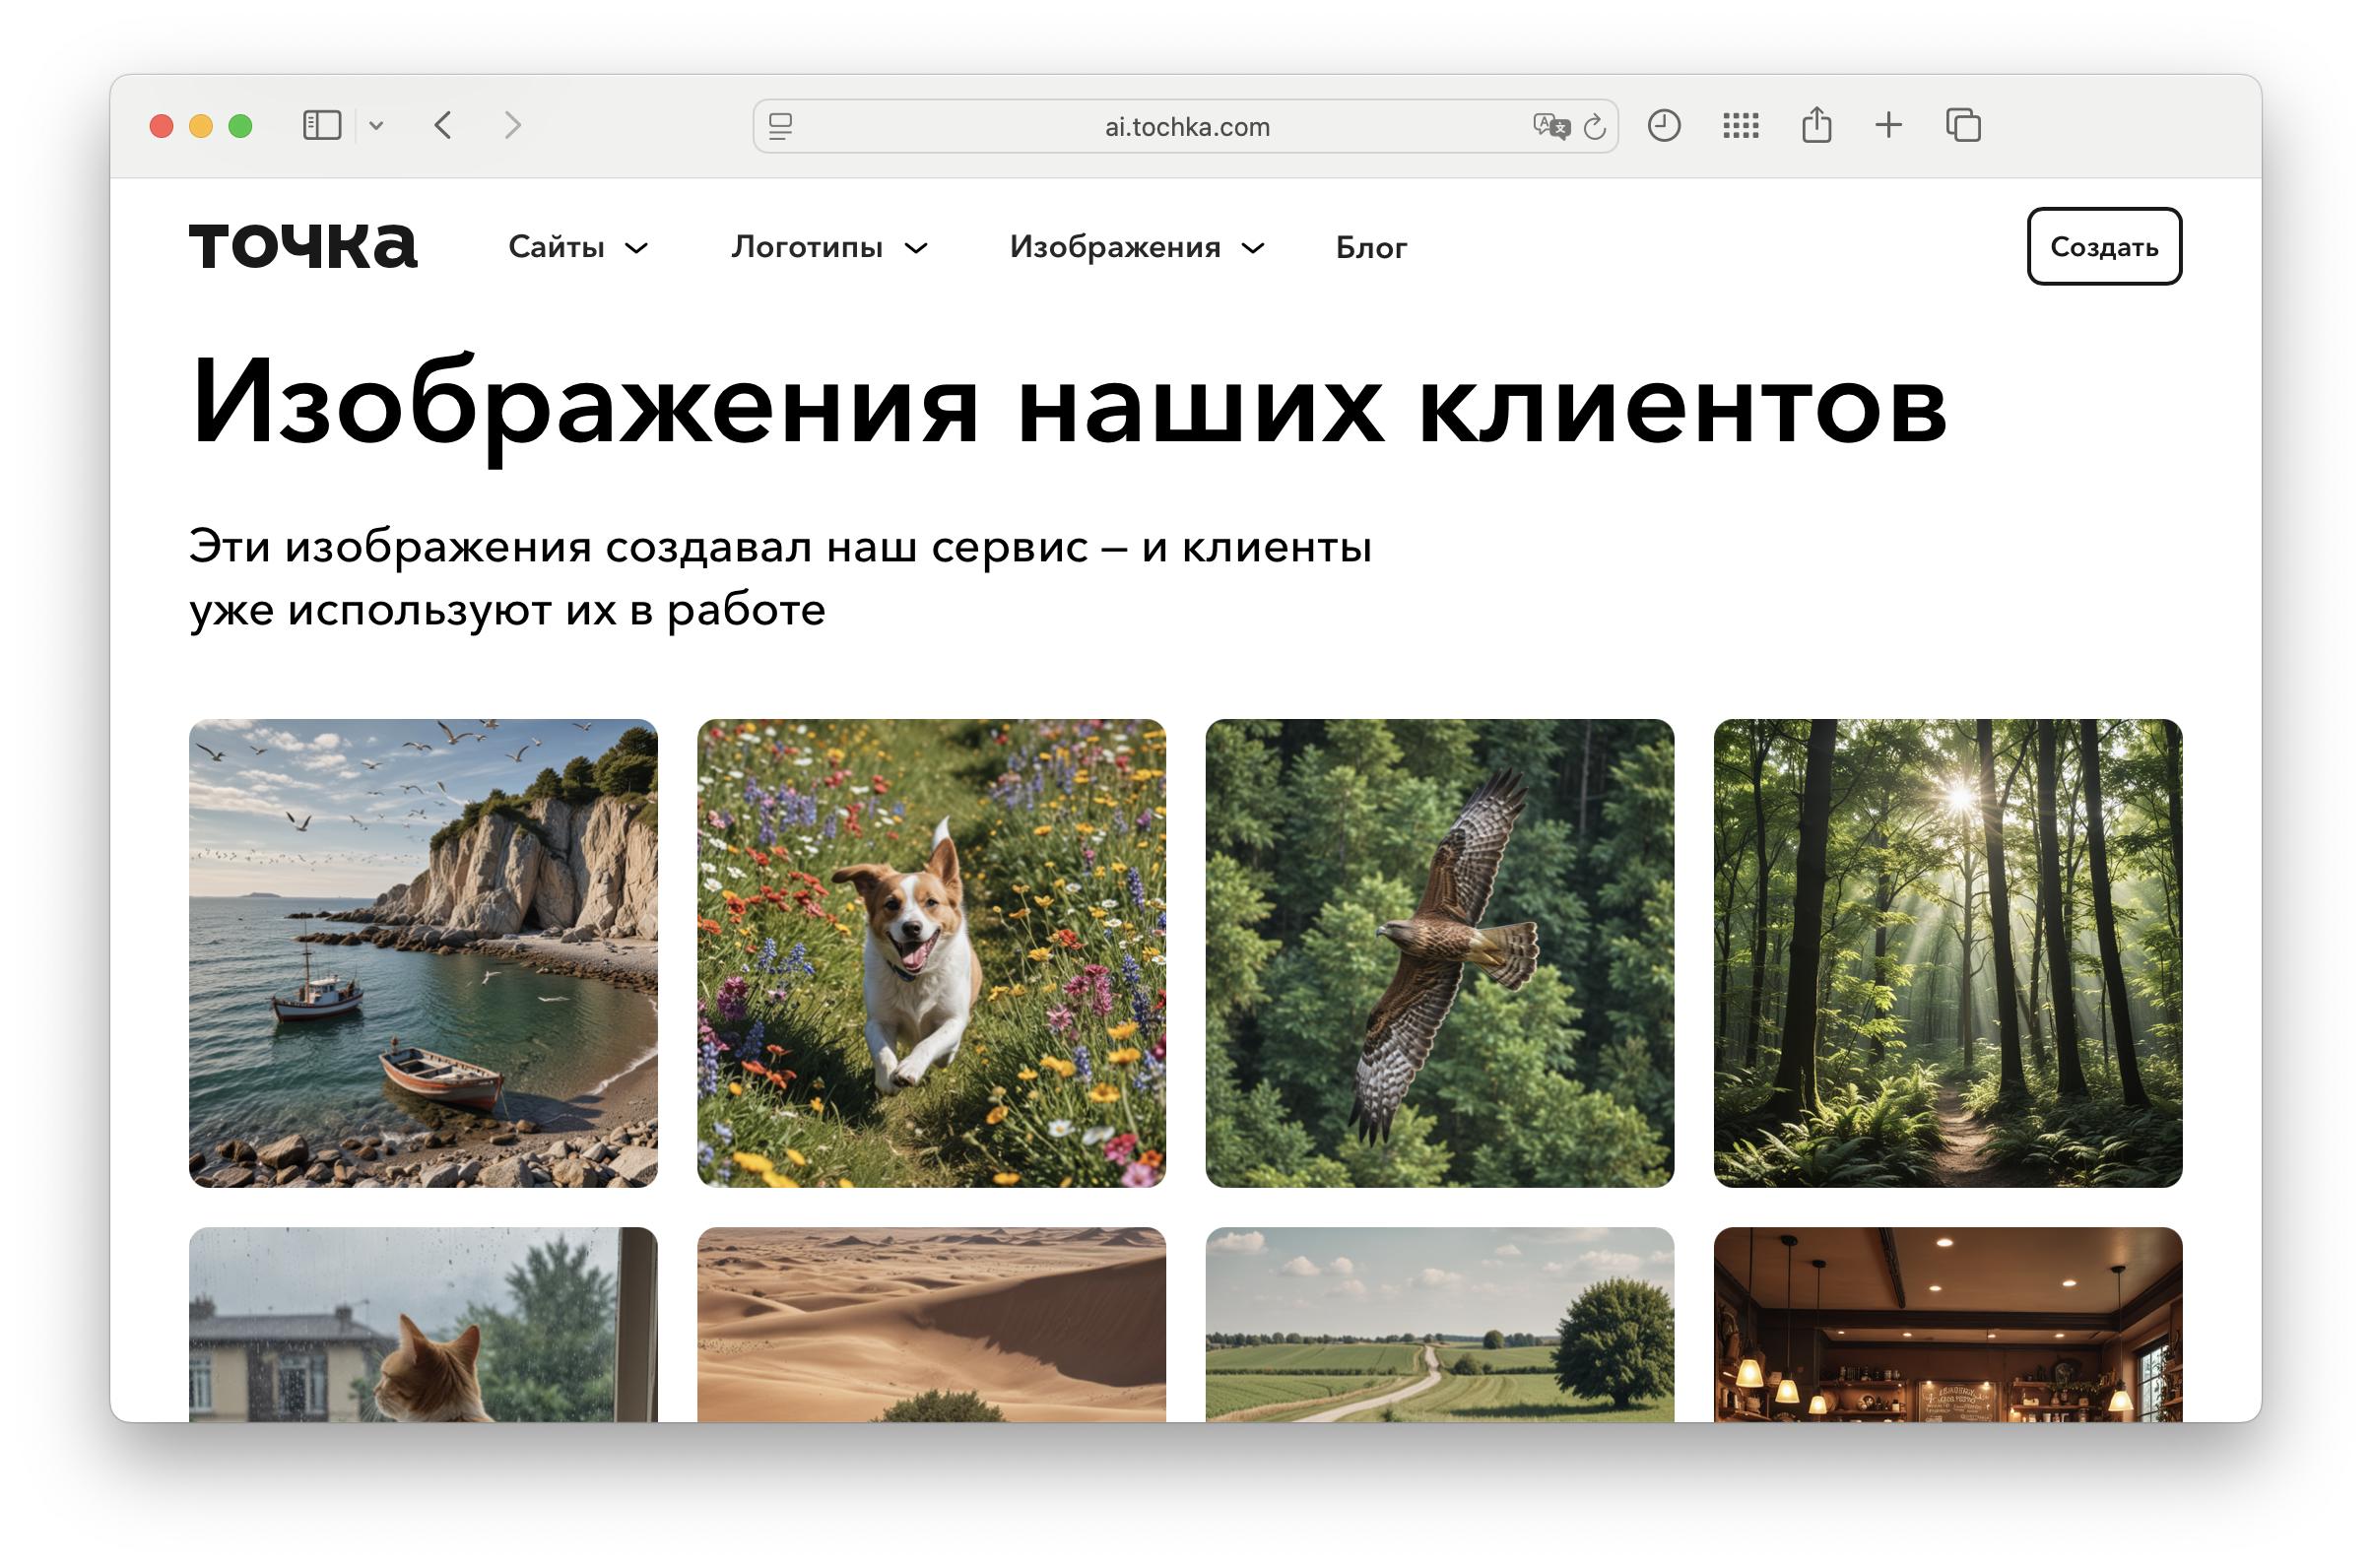Open the sunlit forest path image
The image size is (2372, 1568).
(1948, 953)
